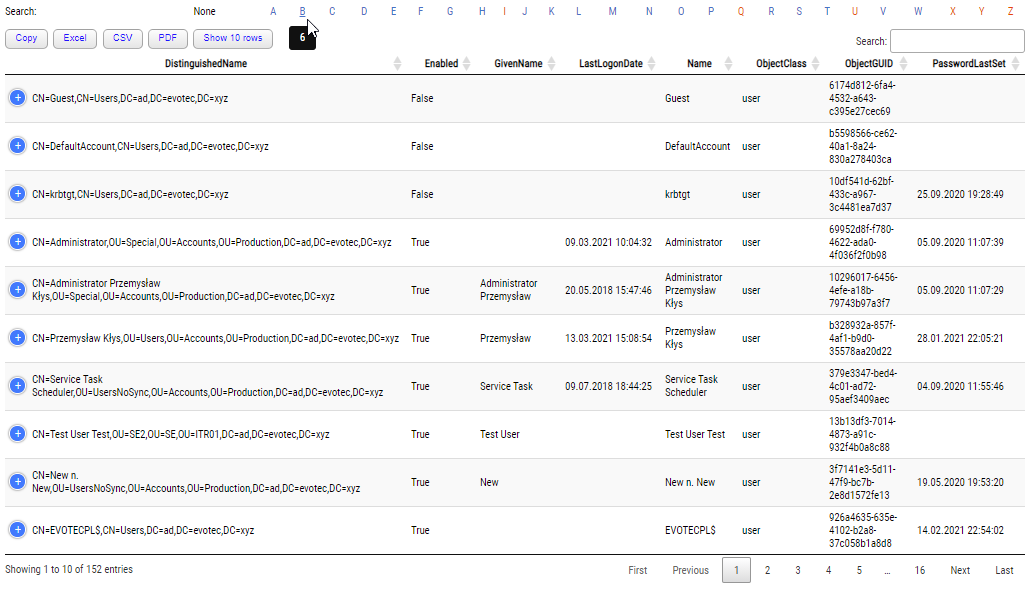The width and height of the screenshot is (1030, 607).
Task: Select the letter Z filter
Action: (x=1012, y=10)
